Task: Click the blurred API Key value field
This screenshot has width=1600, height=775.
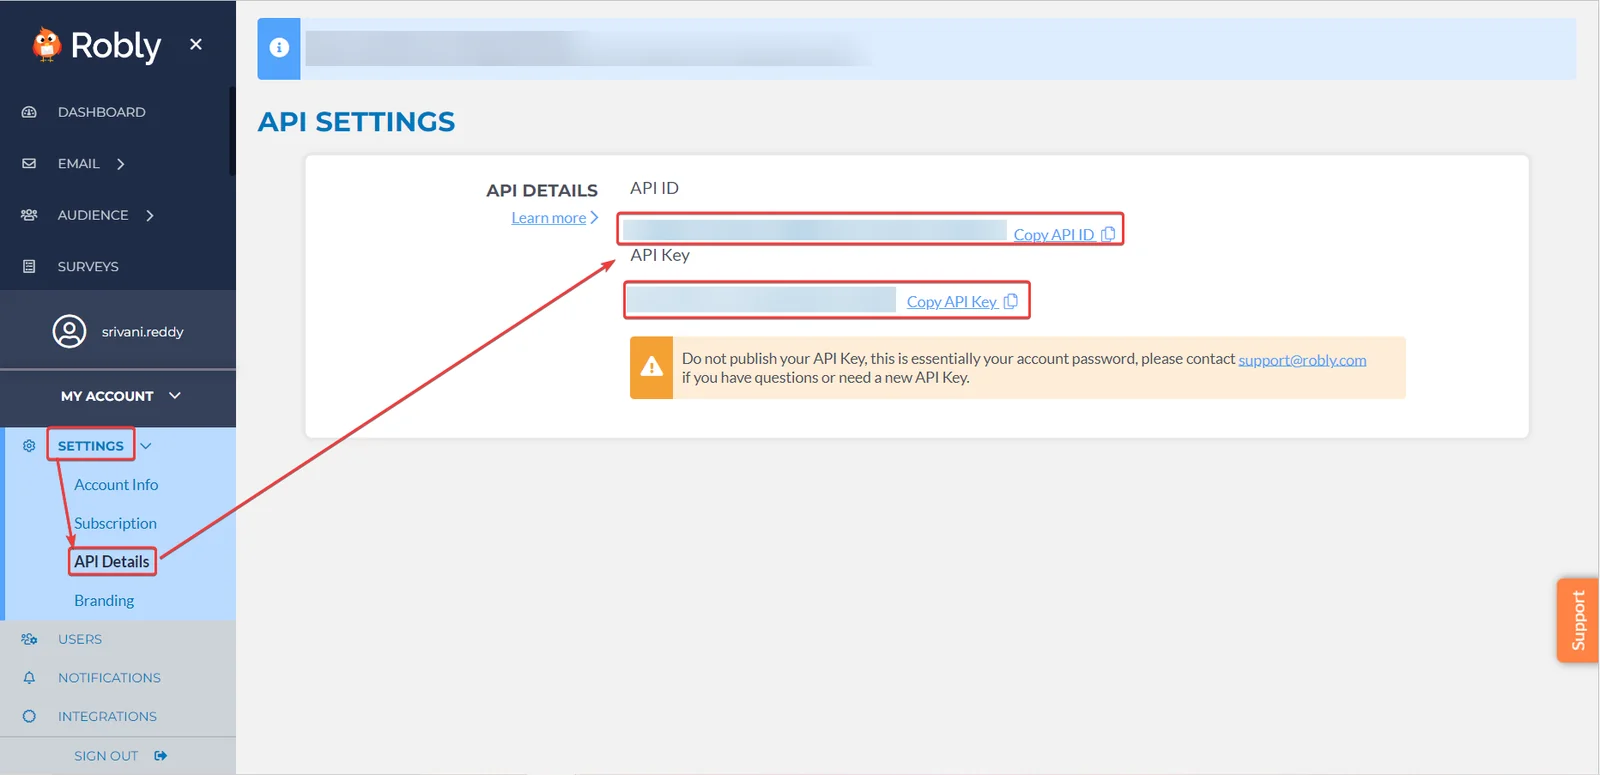Action: pos(761,299)
